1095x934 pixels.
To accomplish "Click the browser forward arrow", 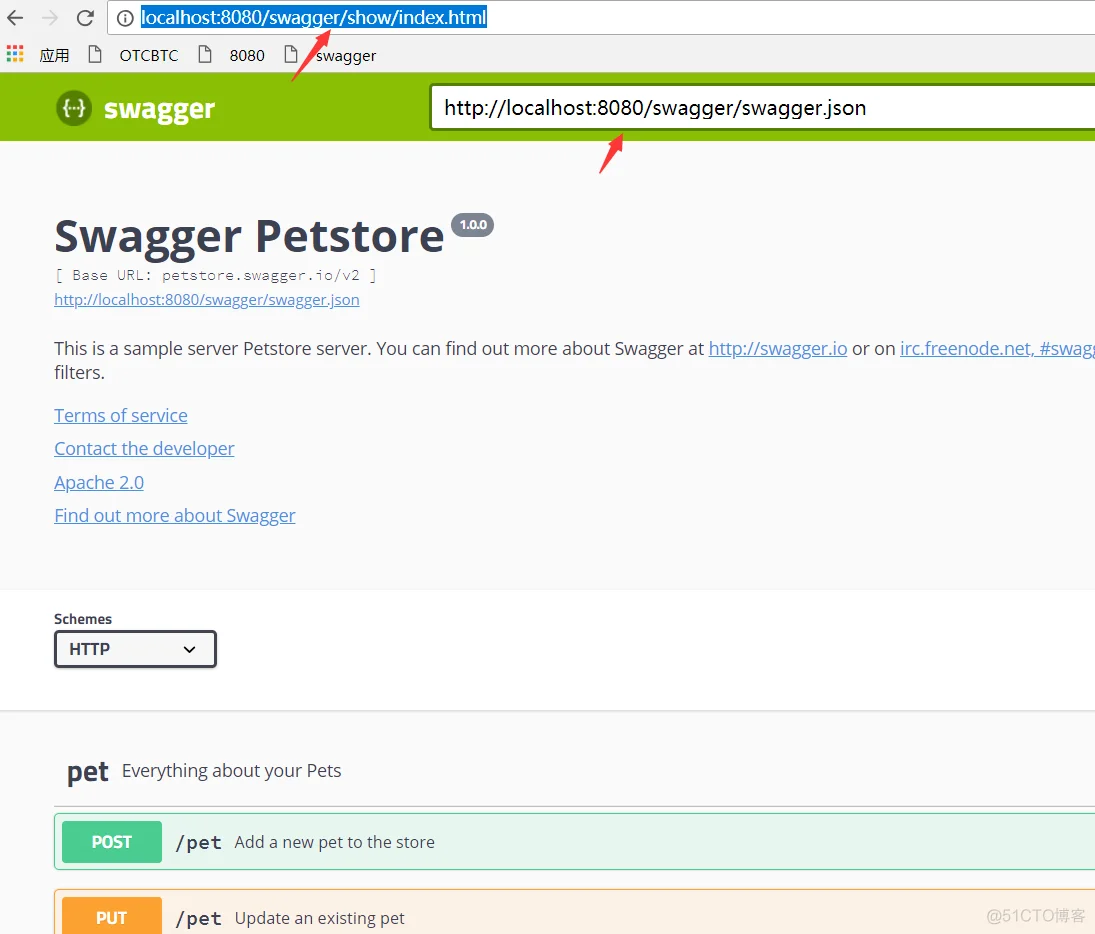I will click(x=50, y=17).
